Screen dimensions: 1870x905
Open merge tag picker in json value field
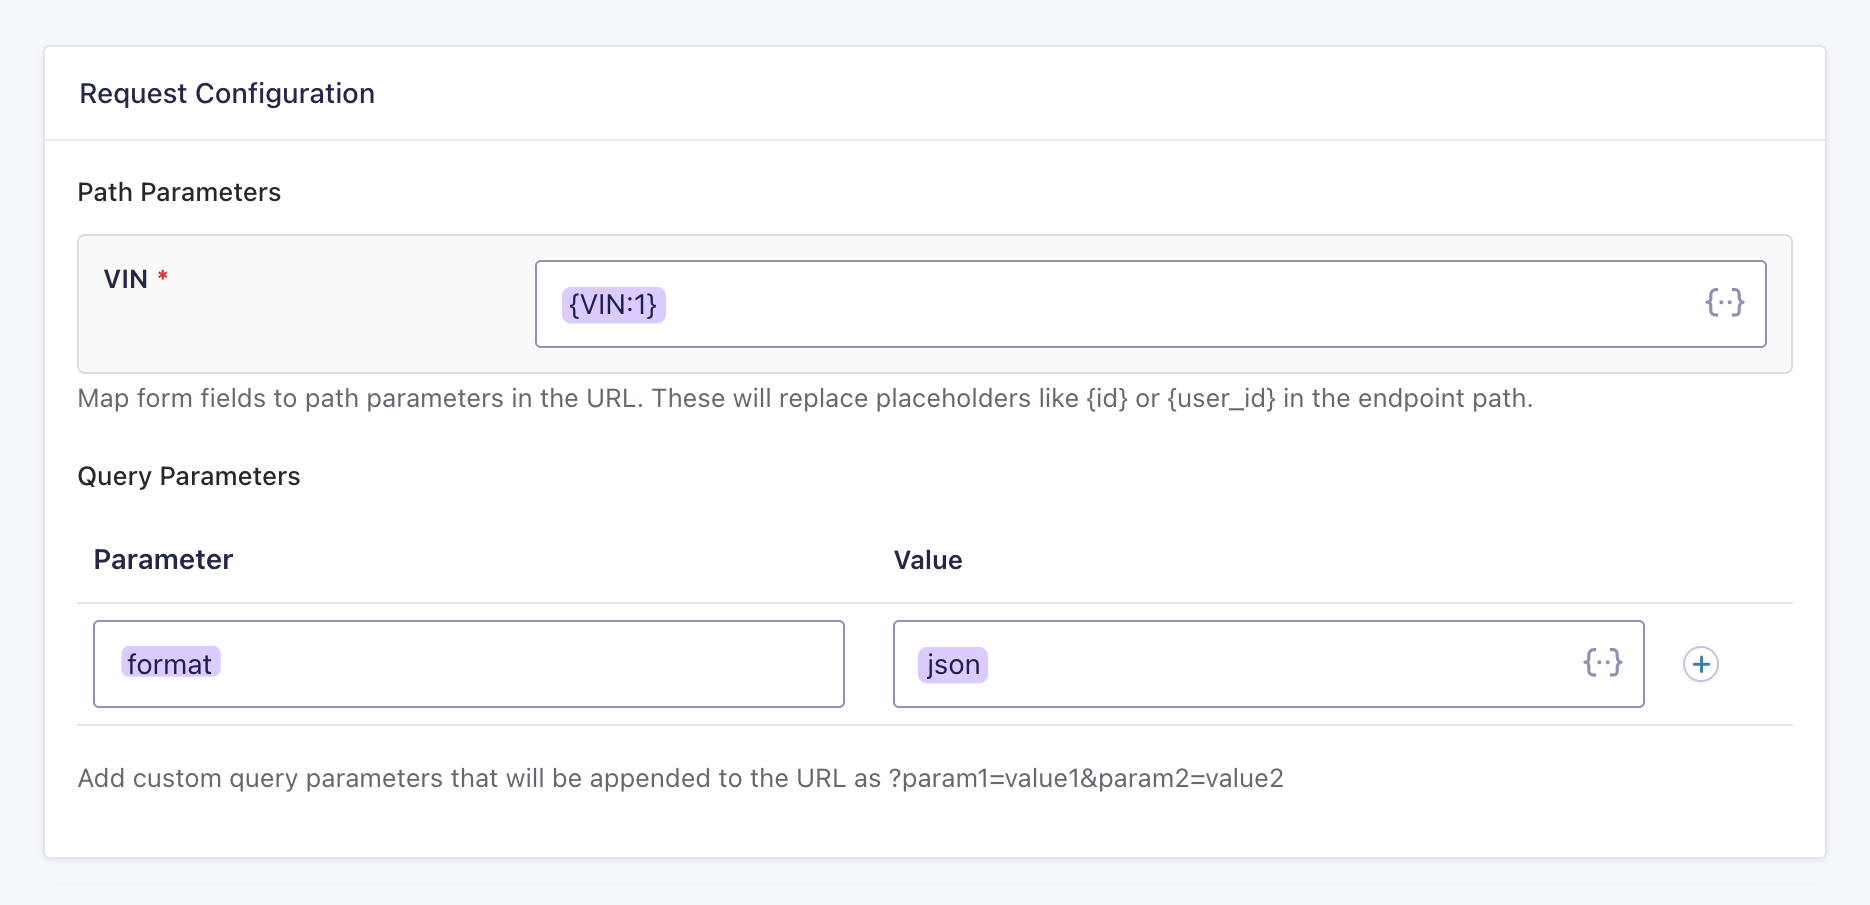click(1602, 663)
